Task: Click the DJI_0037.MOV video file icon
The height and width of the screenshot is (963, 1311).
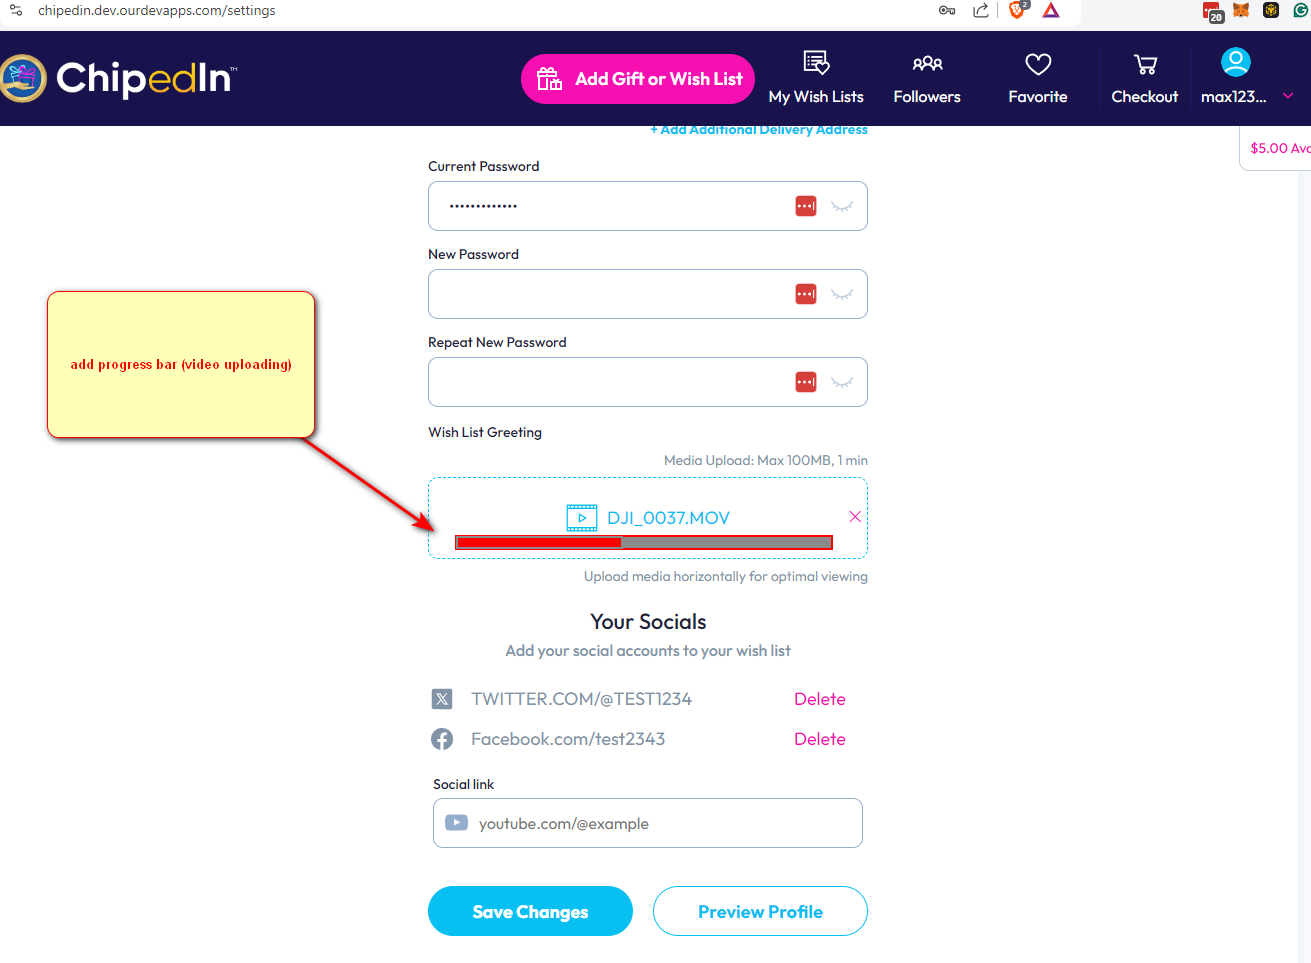Action: [x=582, y=518]
